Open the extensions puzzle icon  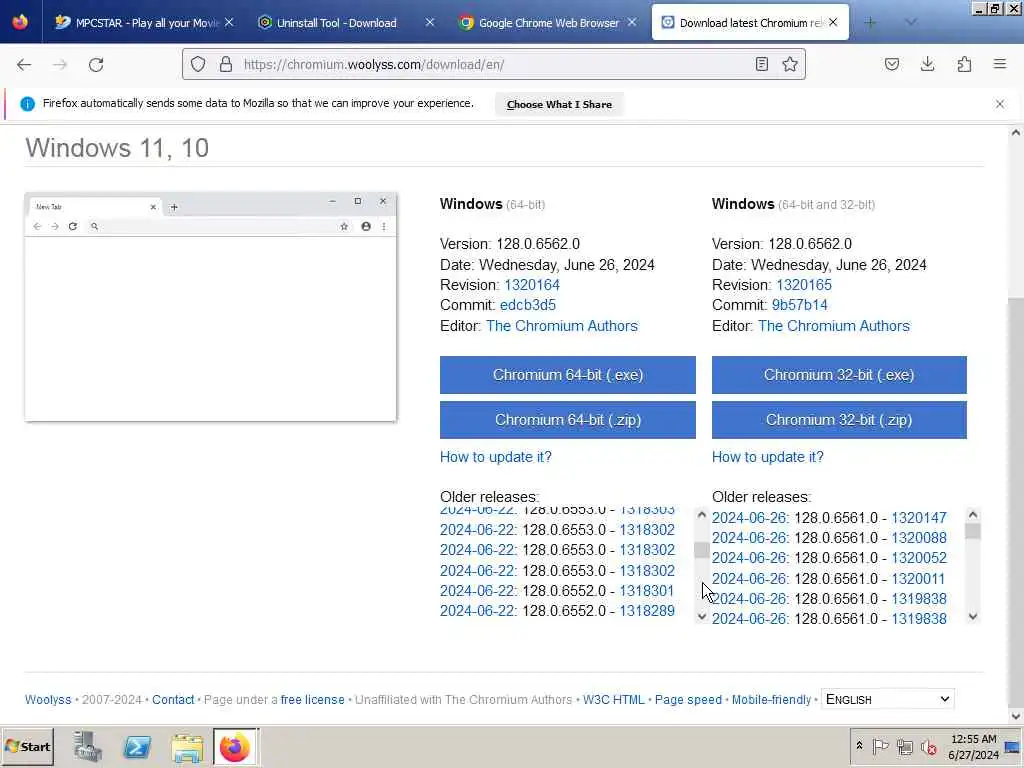tap(964, 64)
